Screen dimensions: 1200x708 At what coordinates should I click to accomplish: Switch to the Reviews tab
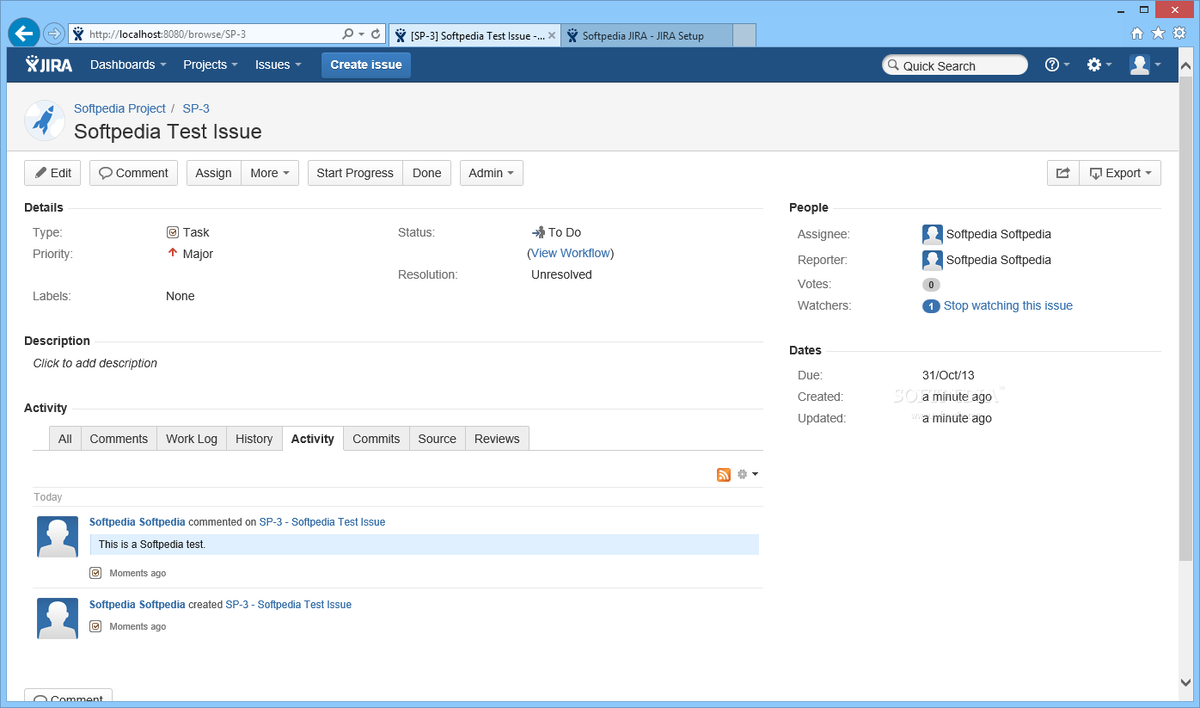coord(497,439)
